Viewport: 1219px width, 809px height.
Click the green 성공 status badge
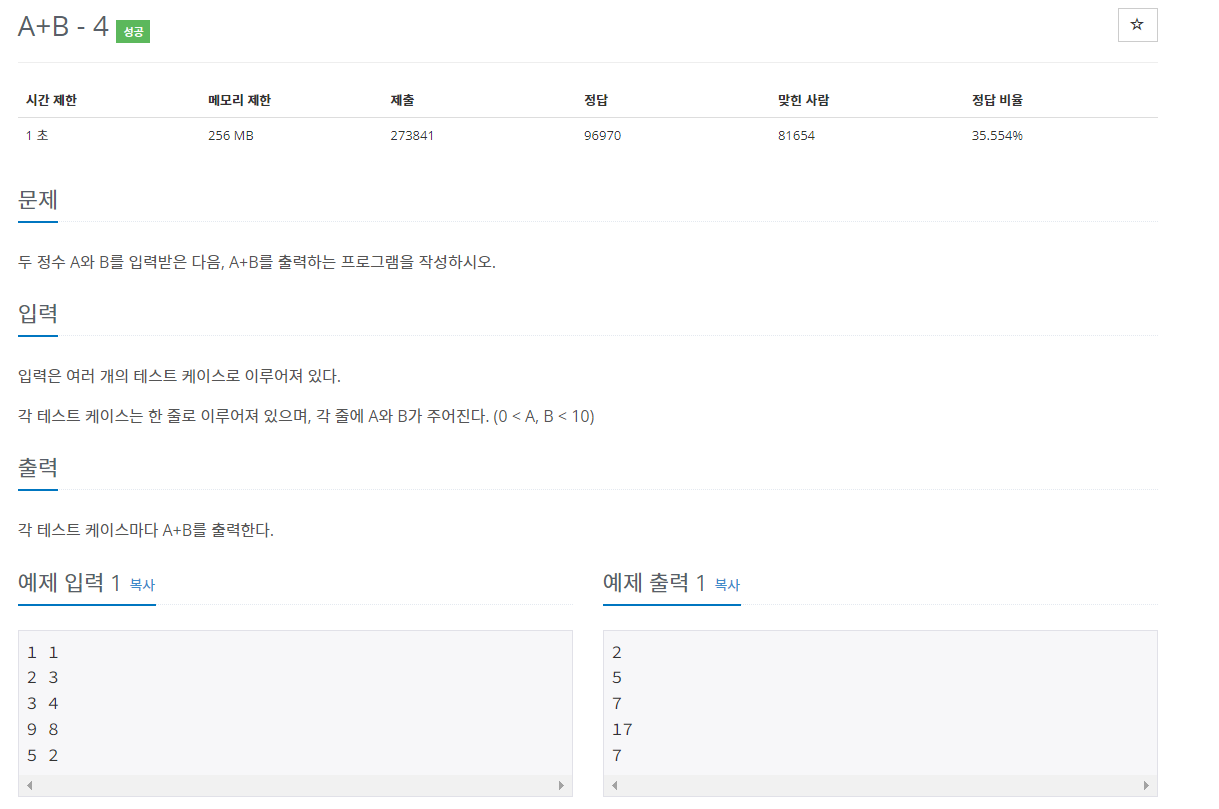coord(133,31)
